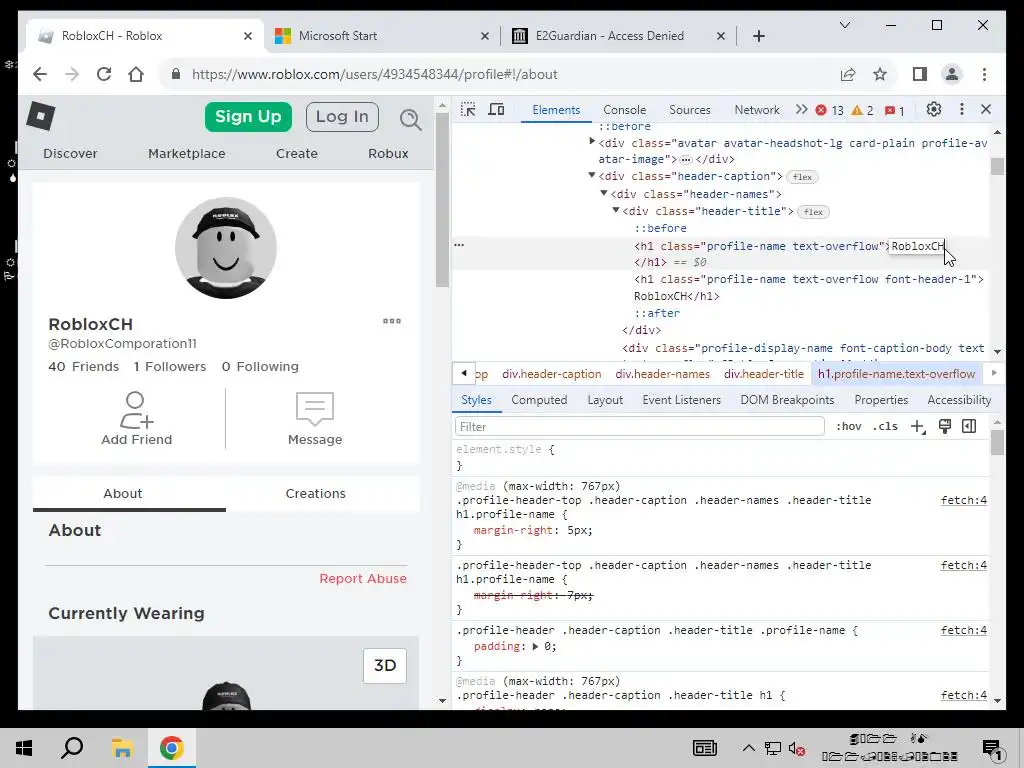Bookmark this tab with the star
Screen dimensions: 1024x768
pos(880,74)
